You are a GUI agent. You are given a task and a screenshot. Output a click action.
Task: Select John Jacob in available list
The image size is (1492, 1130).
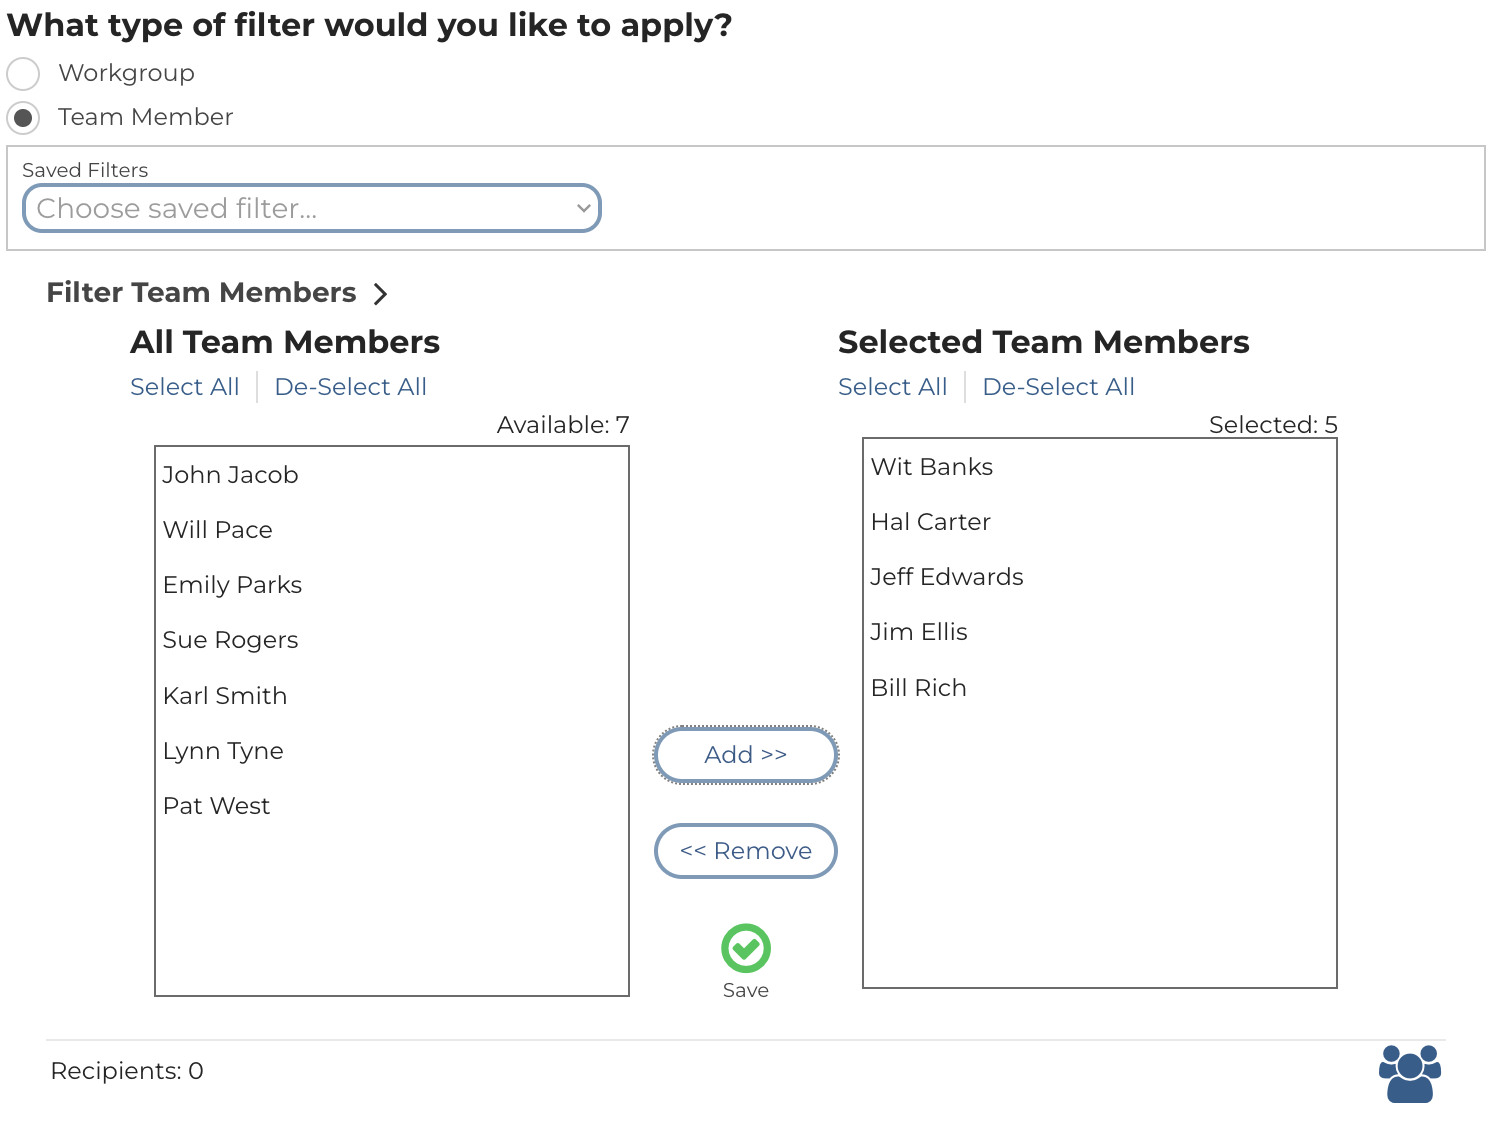tap(231, 475)
